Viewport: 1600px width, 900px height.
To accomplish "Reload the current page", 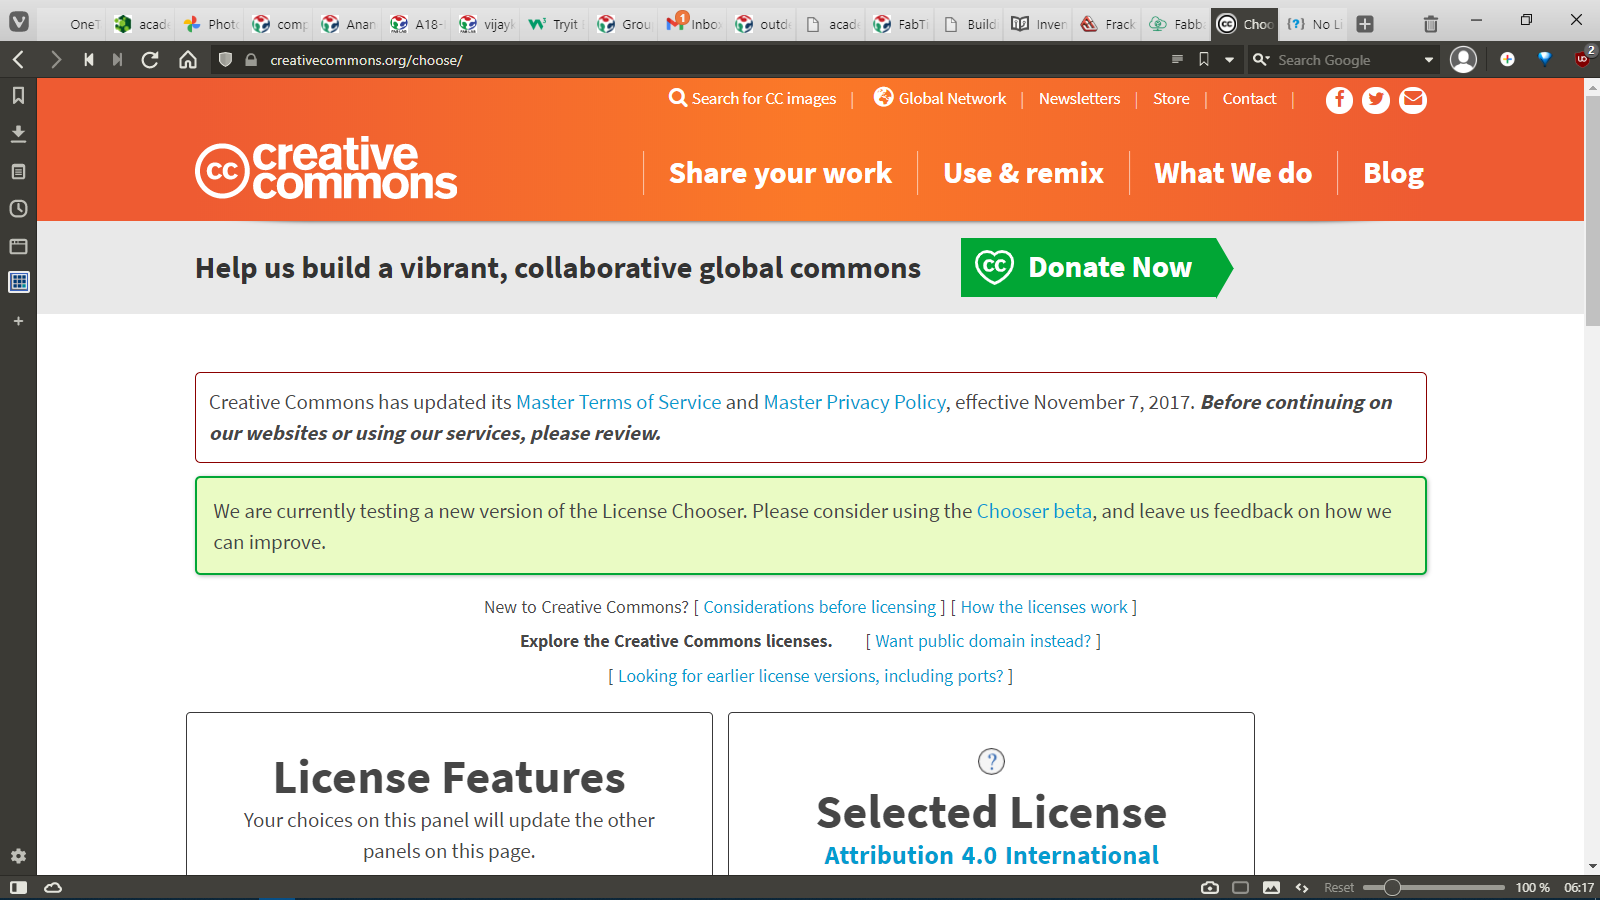I will (x=150, y=60).
